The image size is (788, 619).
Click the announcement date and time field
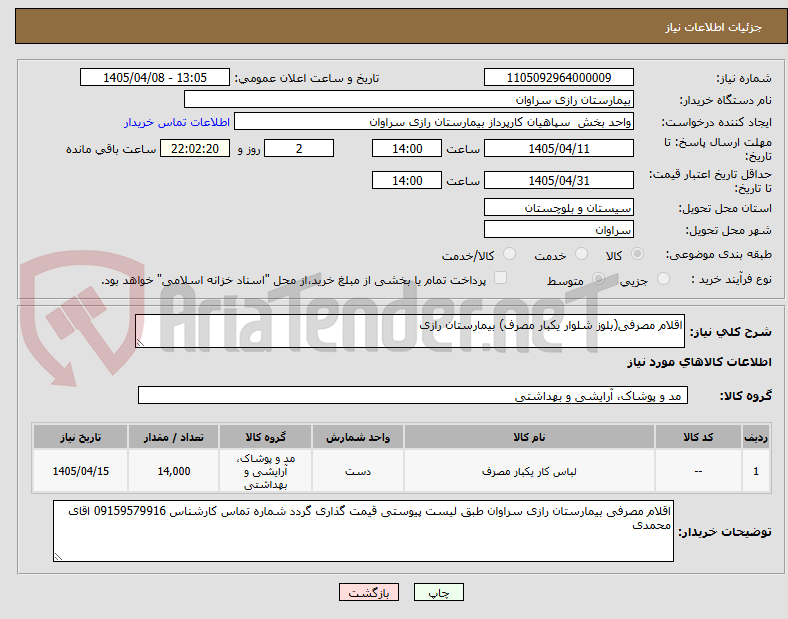[155, 77]
